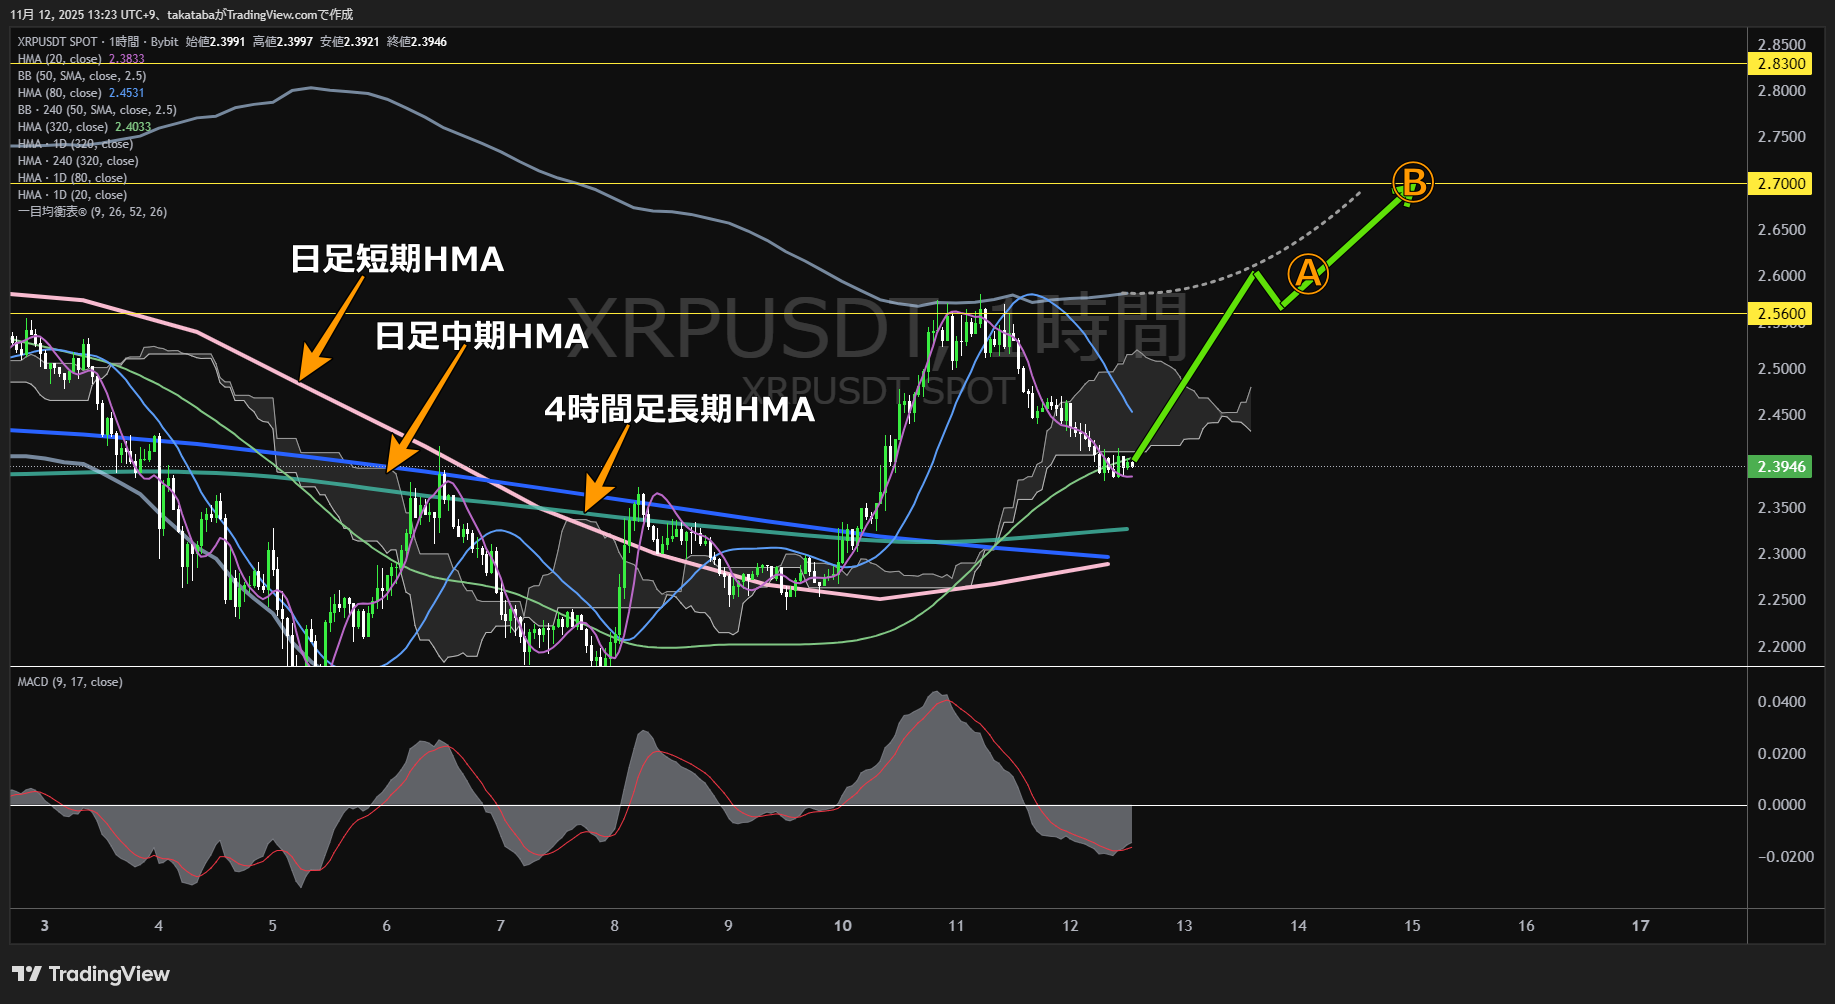1835x1004 pixels.
Task: Click date 7 on the time axis
Action: coord(500,926)
